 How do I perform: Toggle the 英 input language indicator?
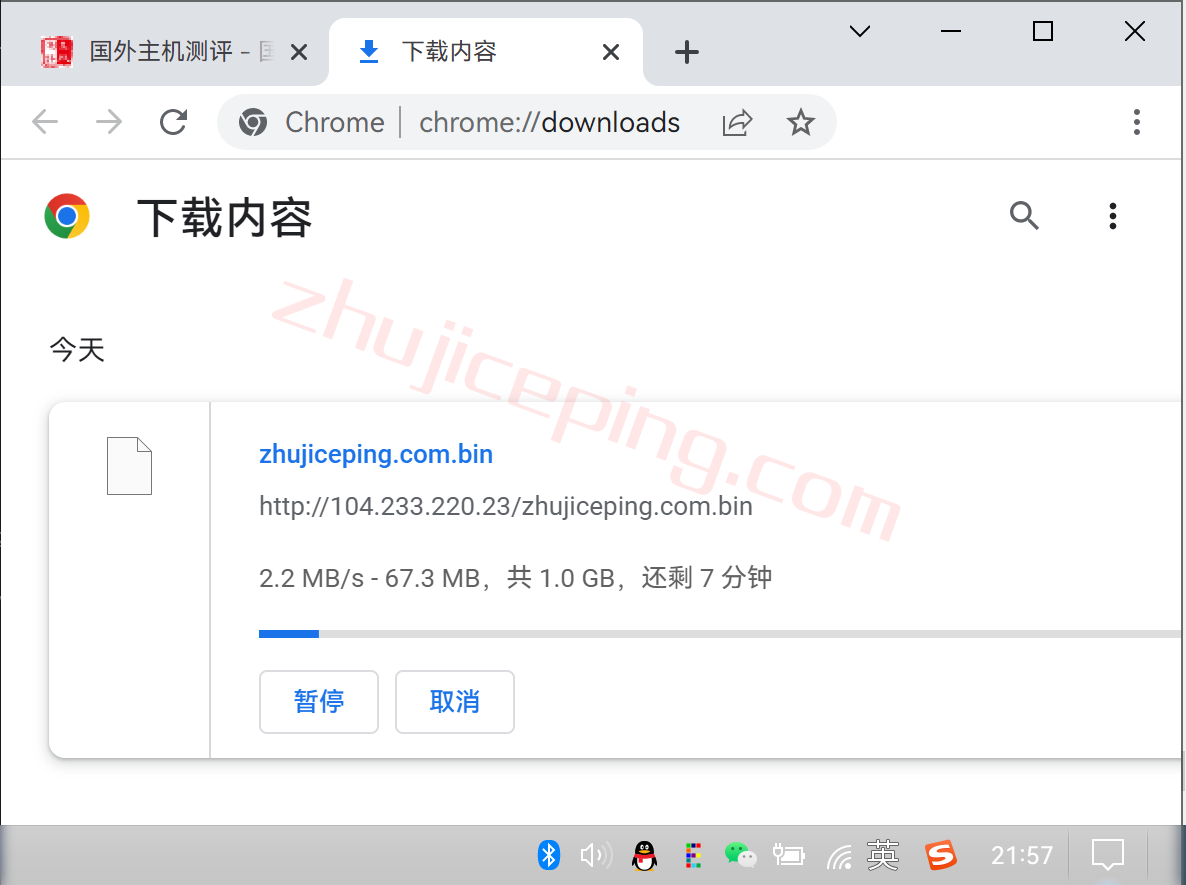click(883, 854)
